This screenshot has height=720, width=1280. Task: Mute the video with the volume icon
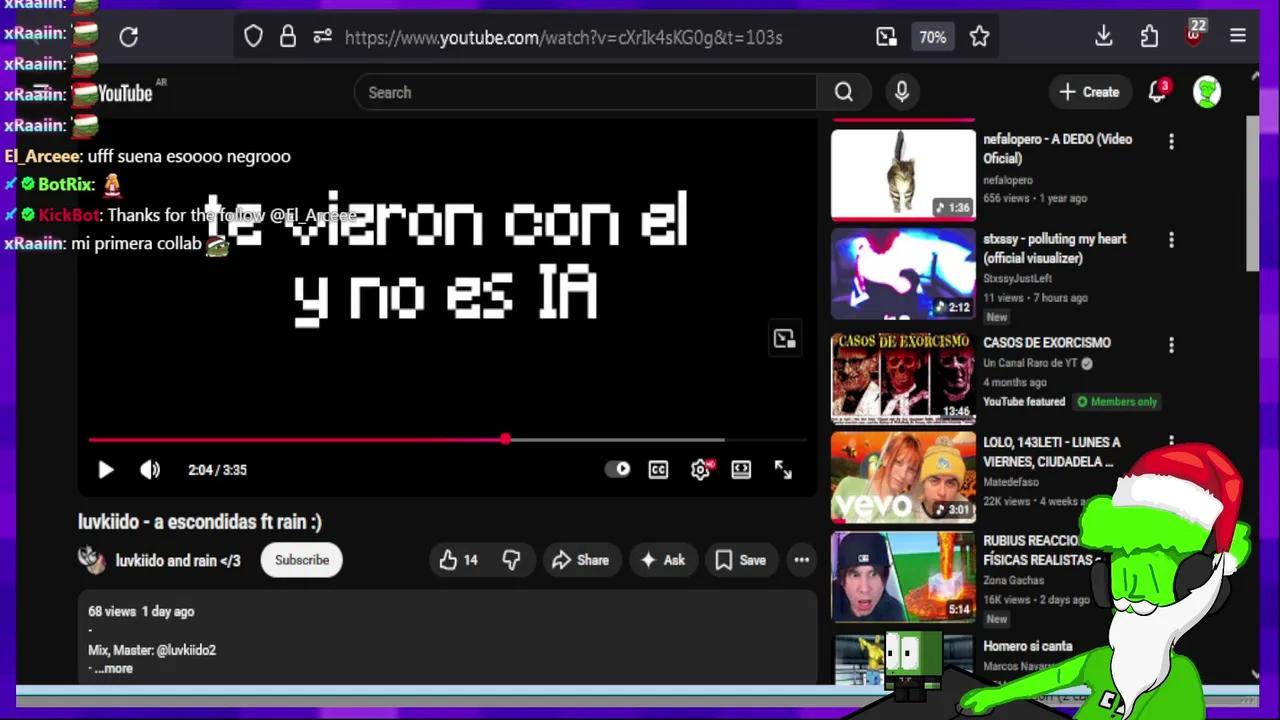point(149,469)
